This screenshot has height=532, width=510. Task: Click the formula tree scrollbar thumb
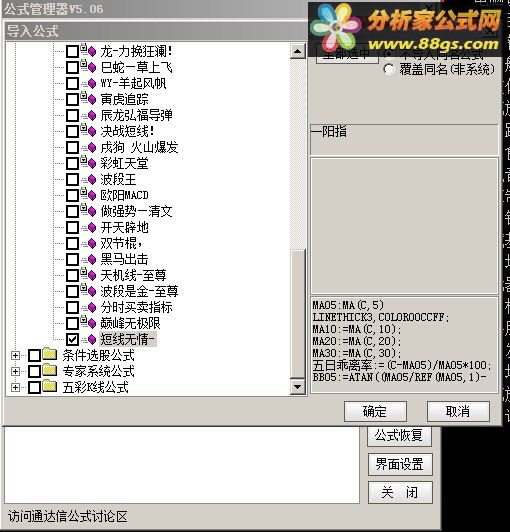[x=298, y=314]
